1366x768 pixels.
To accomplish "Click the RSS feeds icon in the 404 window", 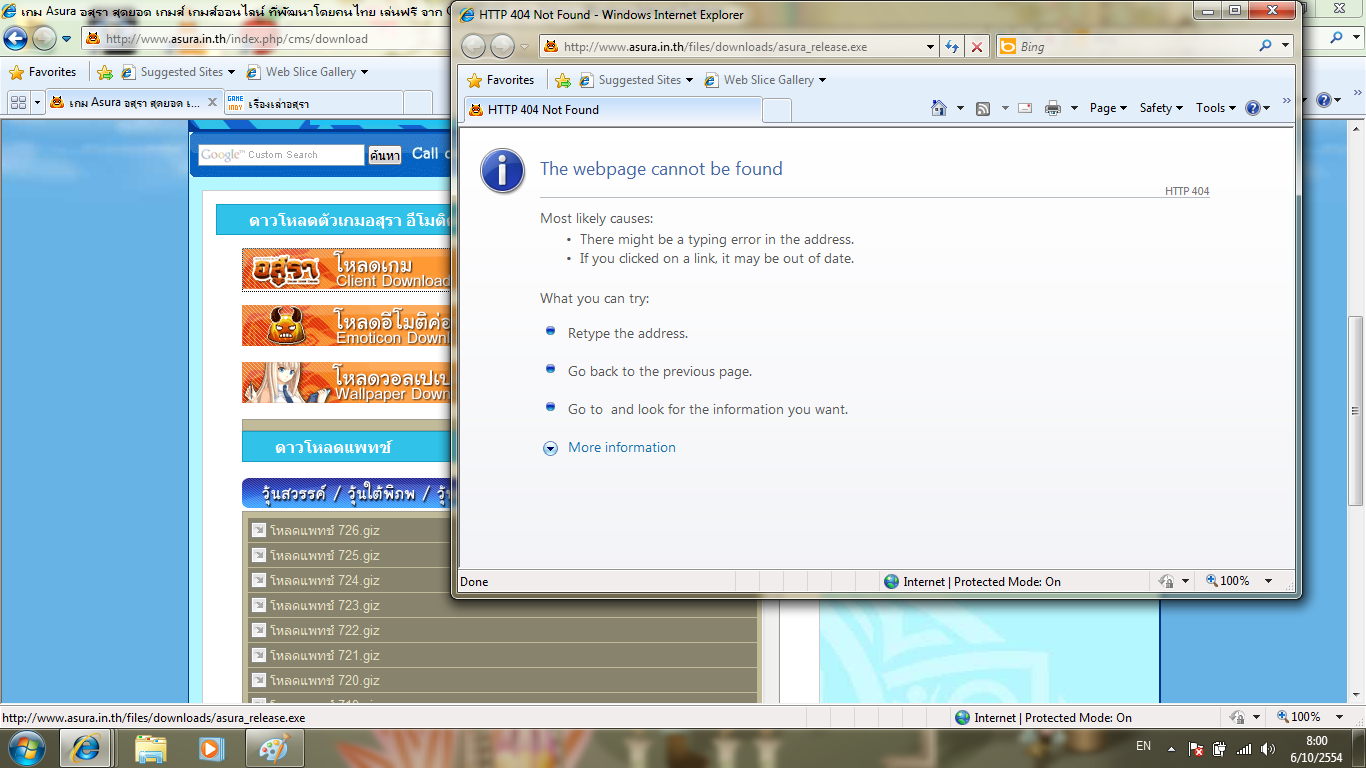I will [x=983, y=108].
